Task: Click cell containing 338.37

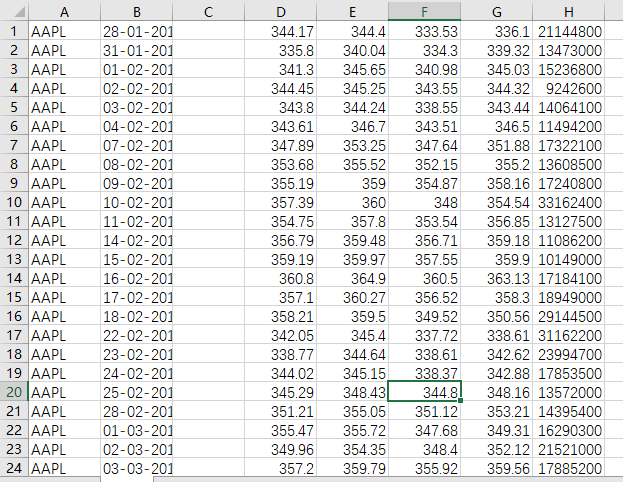Action: (x=424, y=374)
